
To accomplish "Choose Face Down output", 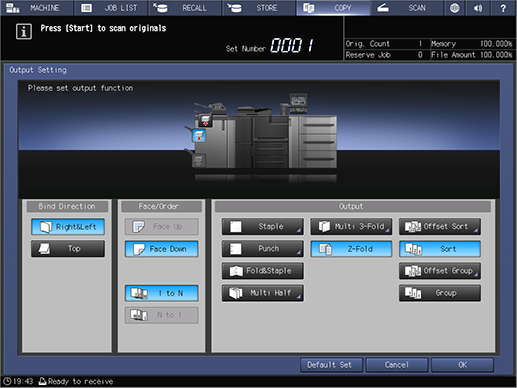I will 161,249.
